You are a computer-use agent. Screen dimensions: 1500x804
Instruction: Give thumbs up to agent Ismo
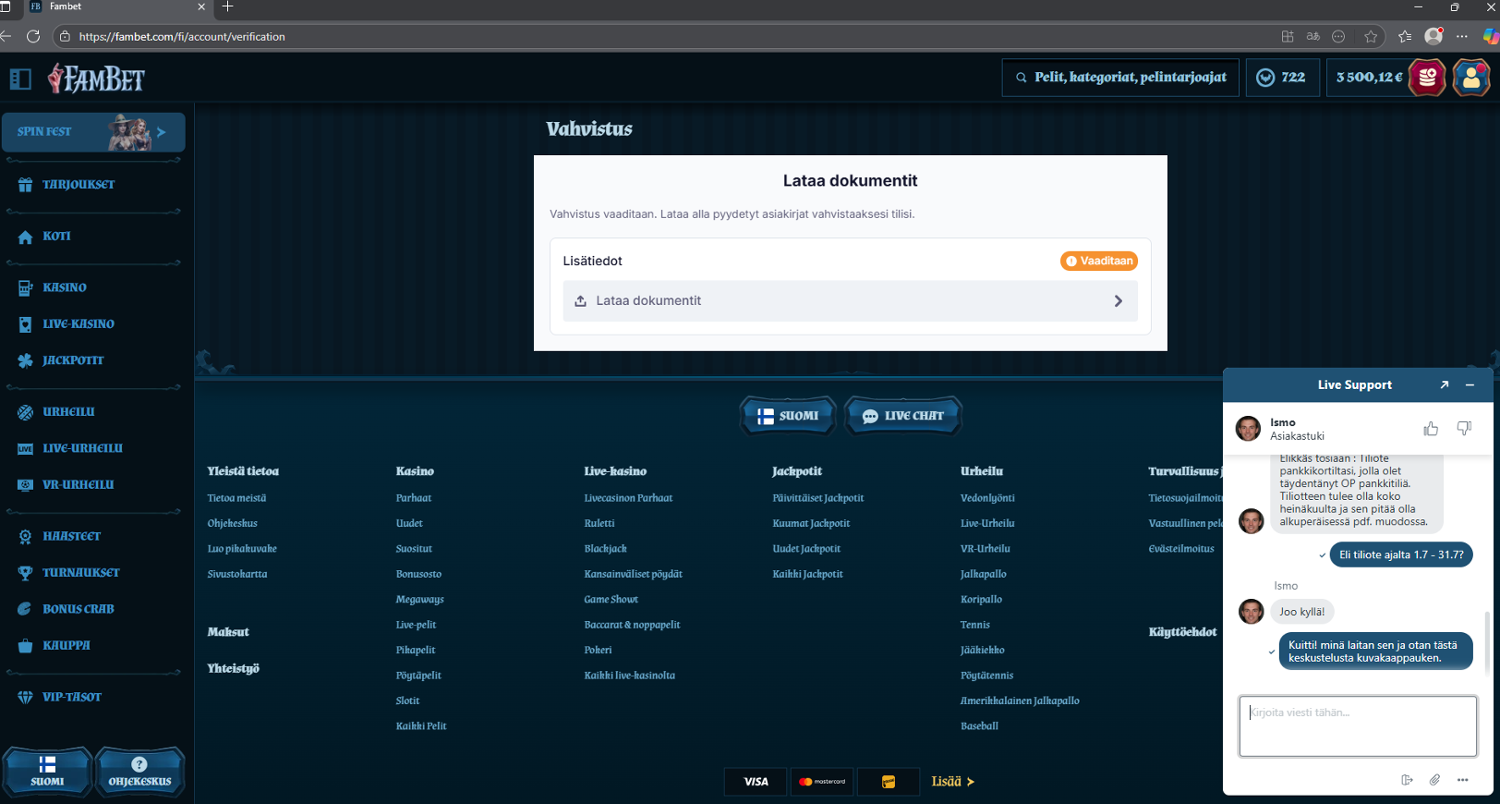[x=1431, y=429]
